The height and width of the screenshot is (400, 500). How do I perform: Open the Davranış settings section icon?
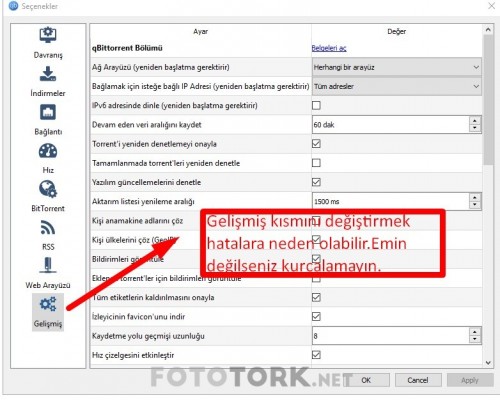tap(48, 35)
